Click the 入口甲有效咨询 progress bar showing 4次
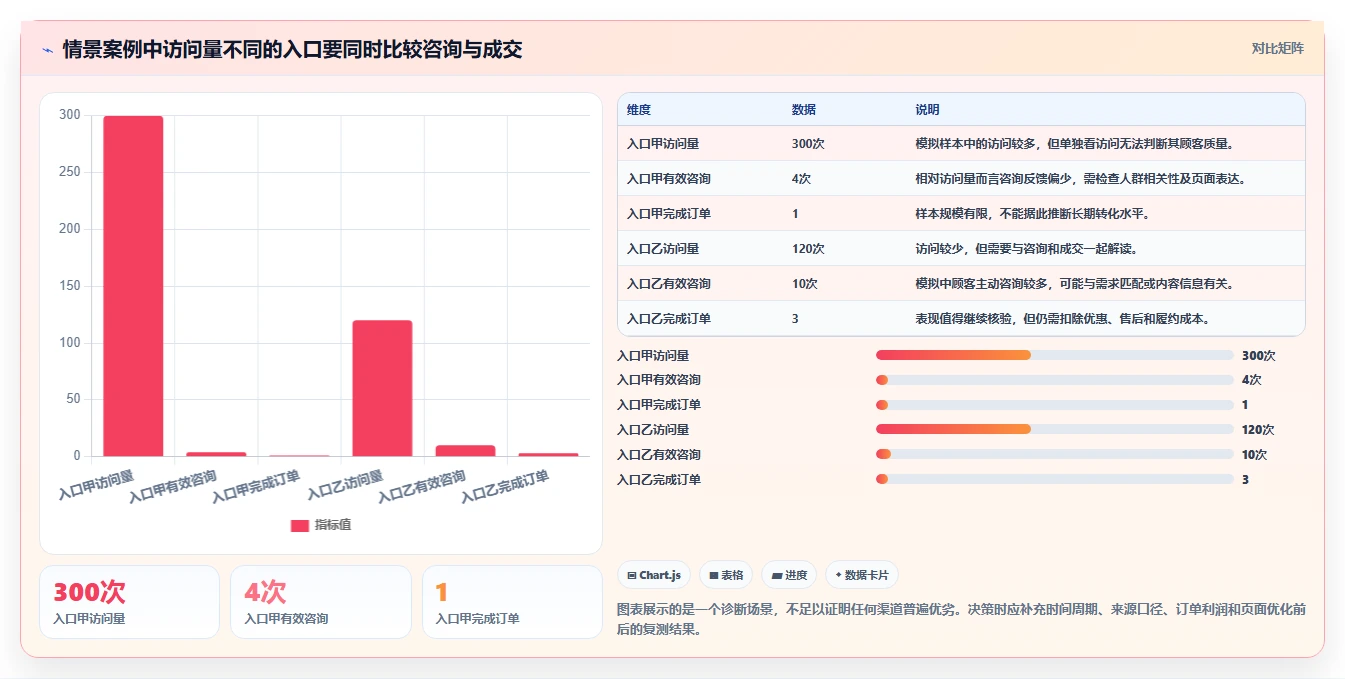The height and width of the screenshot is (679, 1345). 1054,380
